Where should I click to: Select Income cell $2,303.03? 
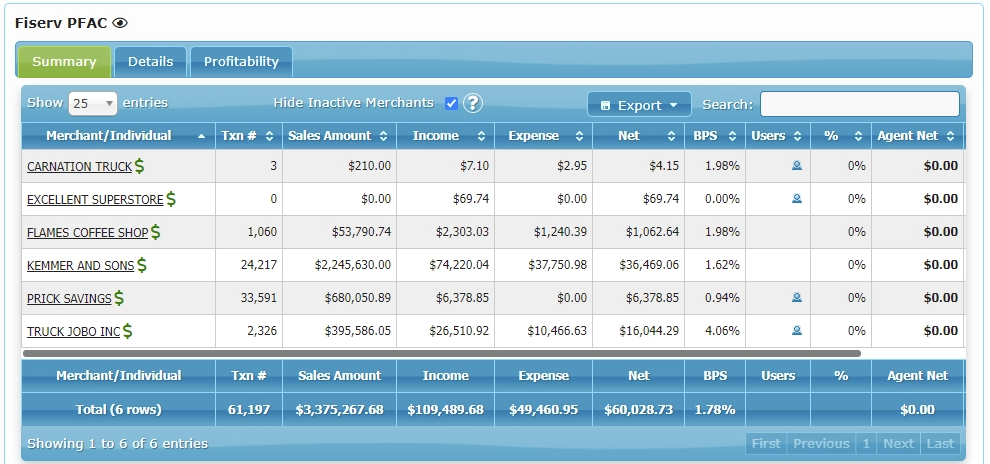[445, 232]
